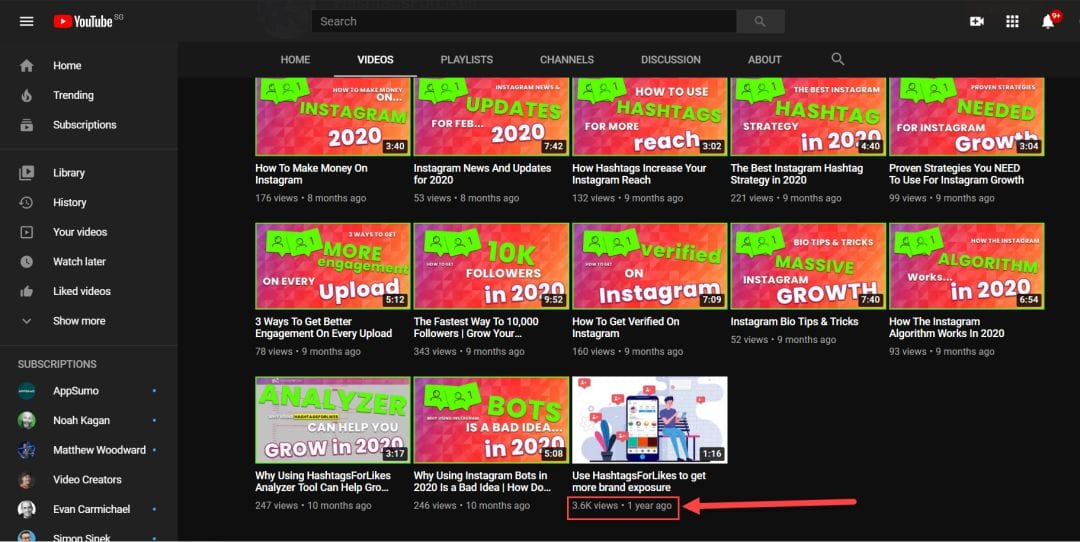
Task: Open 'Proven Strategies Needed' video thumbnail
Action: (x=966, y=116)
